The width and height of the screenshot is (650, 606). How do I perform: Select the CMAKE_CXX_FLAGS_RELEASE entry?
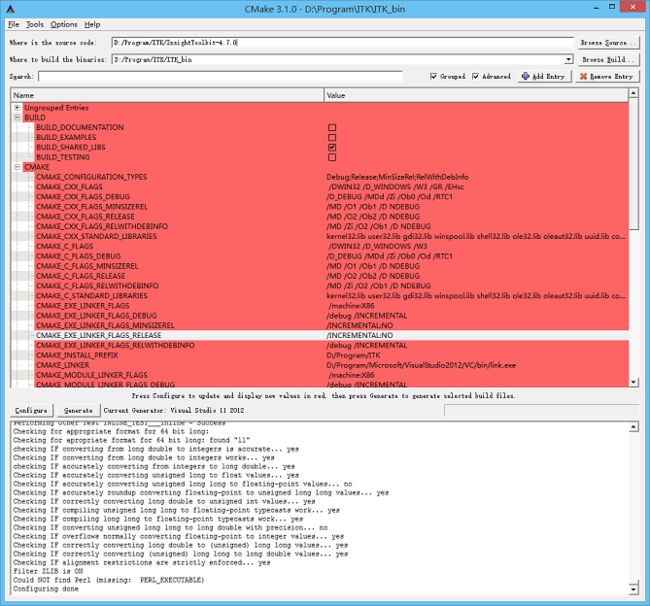point(85,217)
